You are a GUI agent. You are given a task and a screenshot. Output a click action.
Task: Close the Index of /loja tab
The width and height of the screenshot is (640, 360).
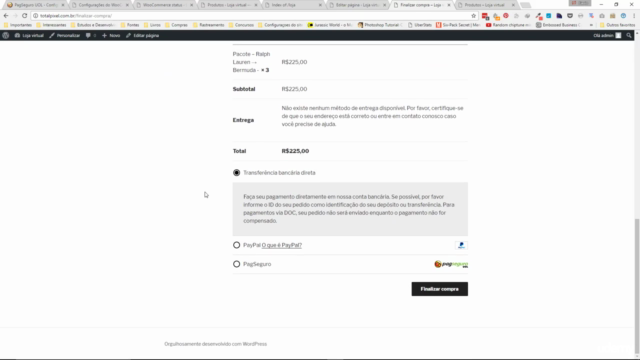point(320,5)
